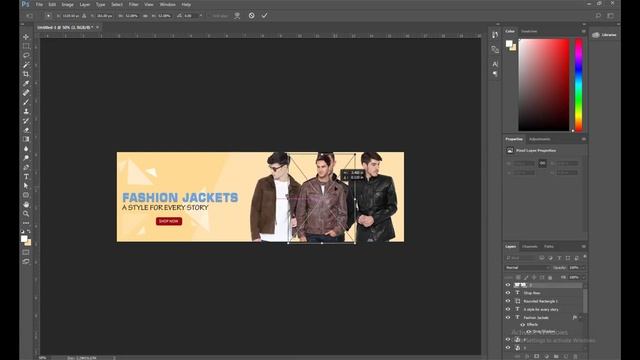640x360 pixels.
Task: Toggle visibility of the Effects entry
Action: [x=522, y=324]
